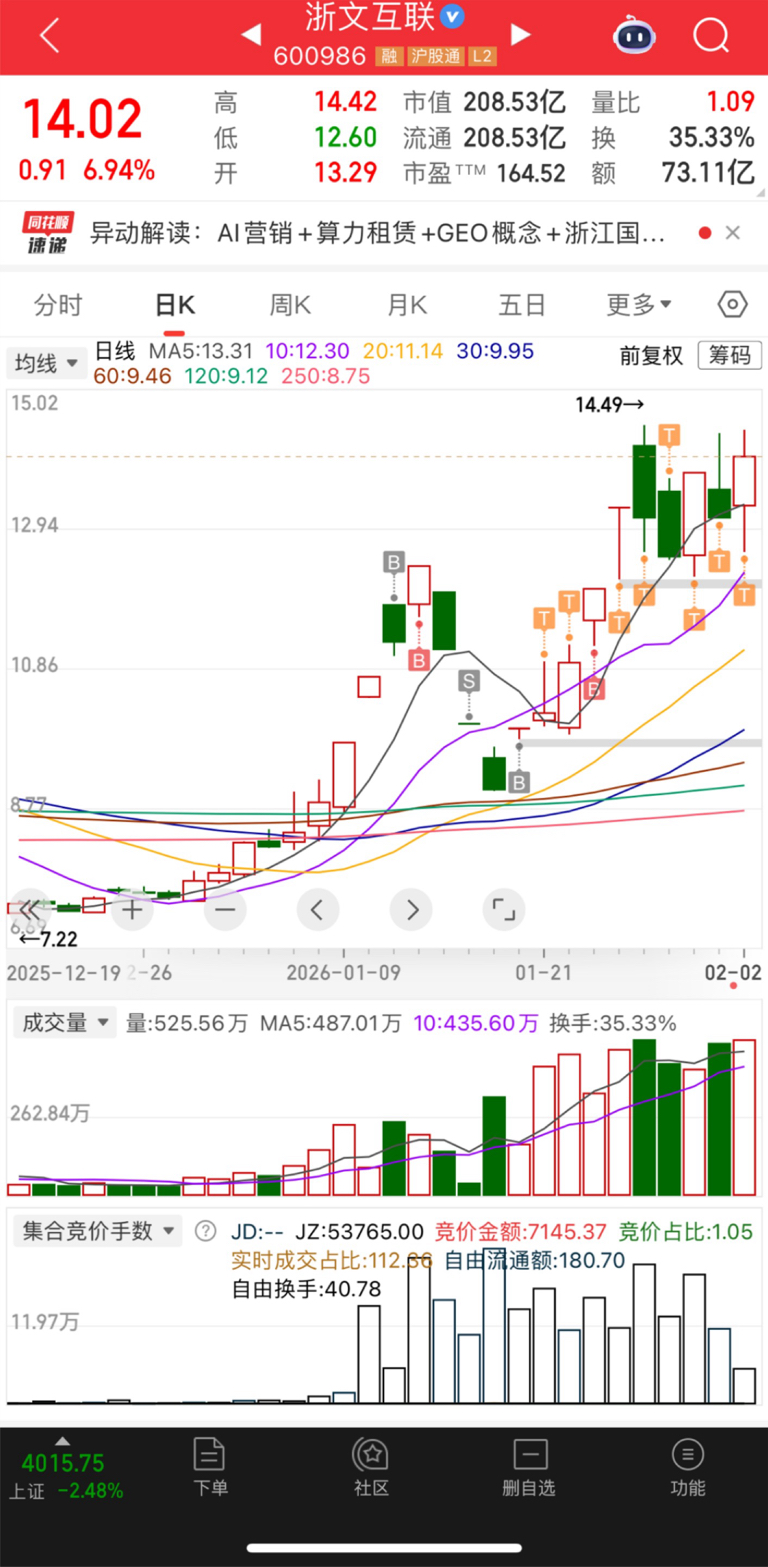Screen dimensions: 768x1567
Task: Tap the 筹码 button
Action: click(730, 355)
